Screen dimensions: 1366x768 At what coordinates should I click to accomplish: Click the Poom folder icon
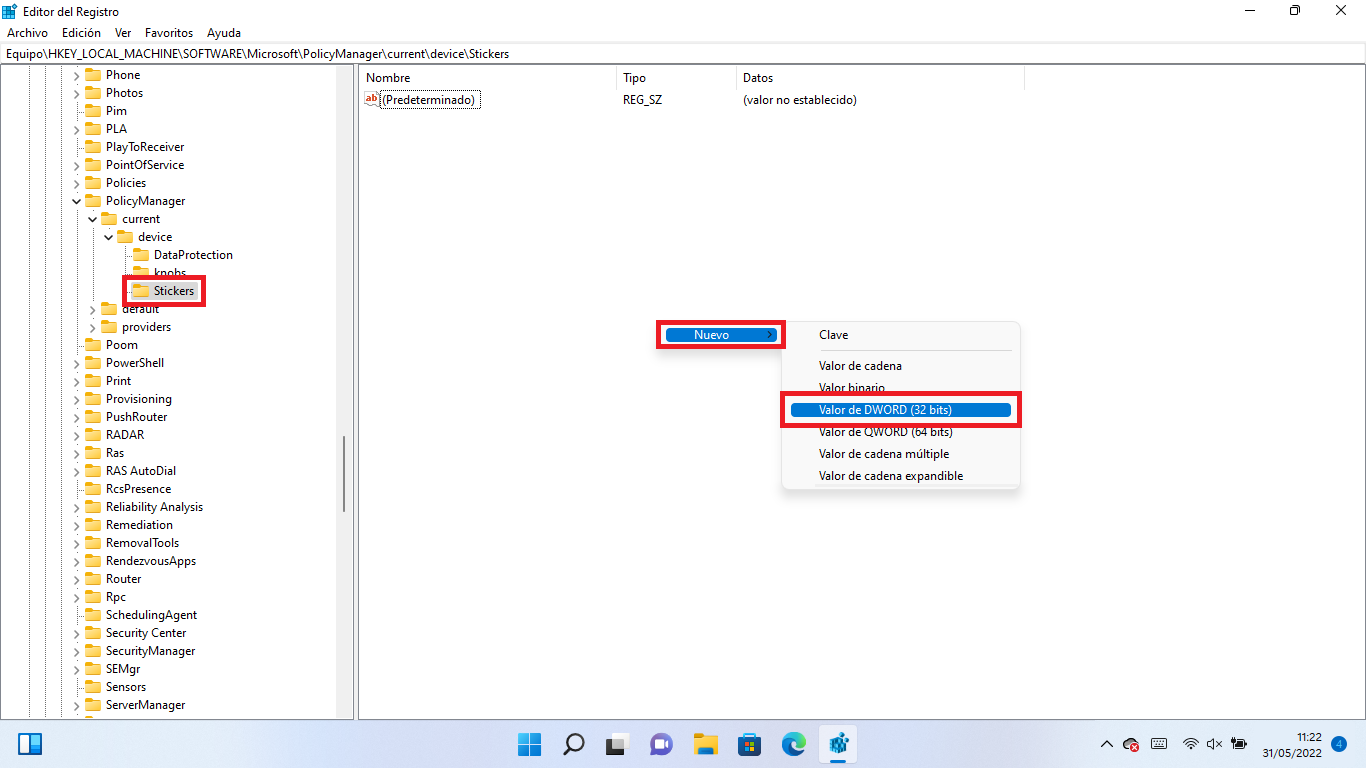pyautogui.click(x=93, y=345)
